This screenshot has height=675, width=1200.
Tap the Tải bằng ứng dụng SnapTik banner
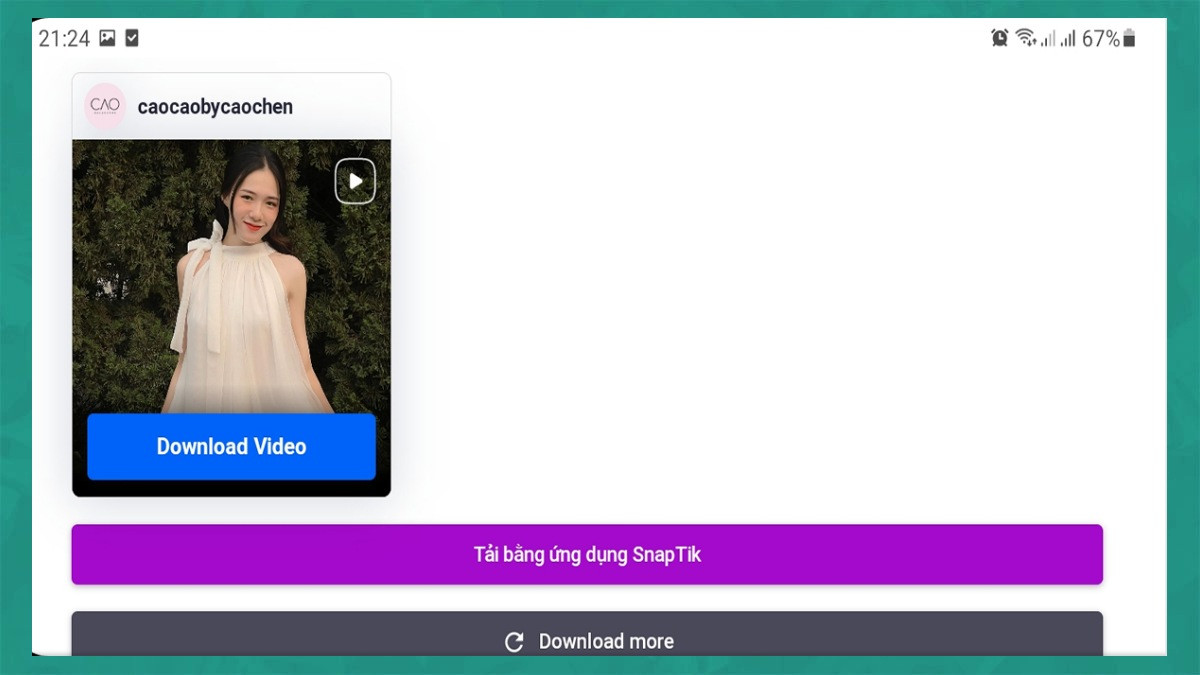(x=588, y=554)
